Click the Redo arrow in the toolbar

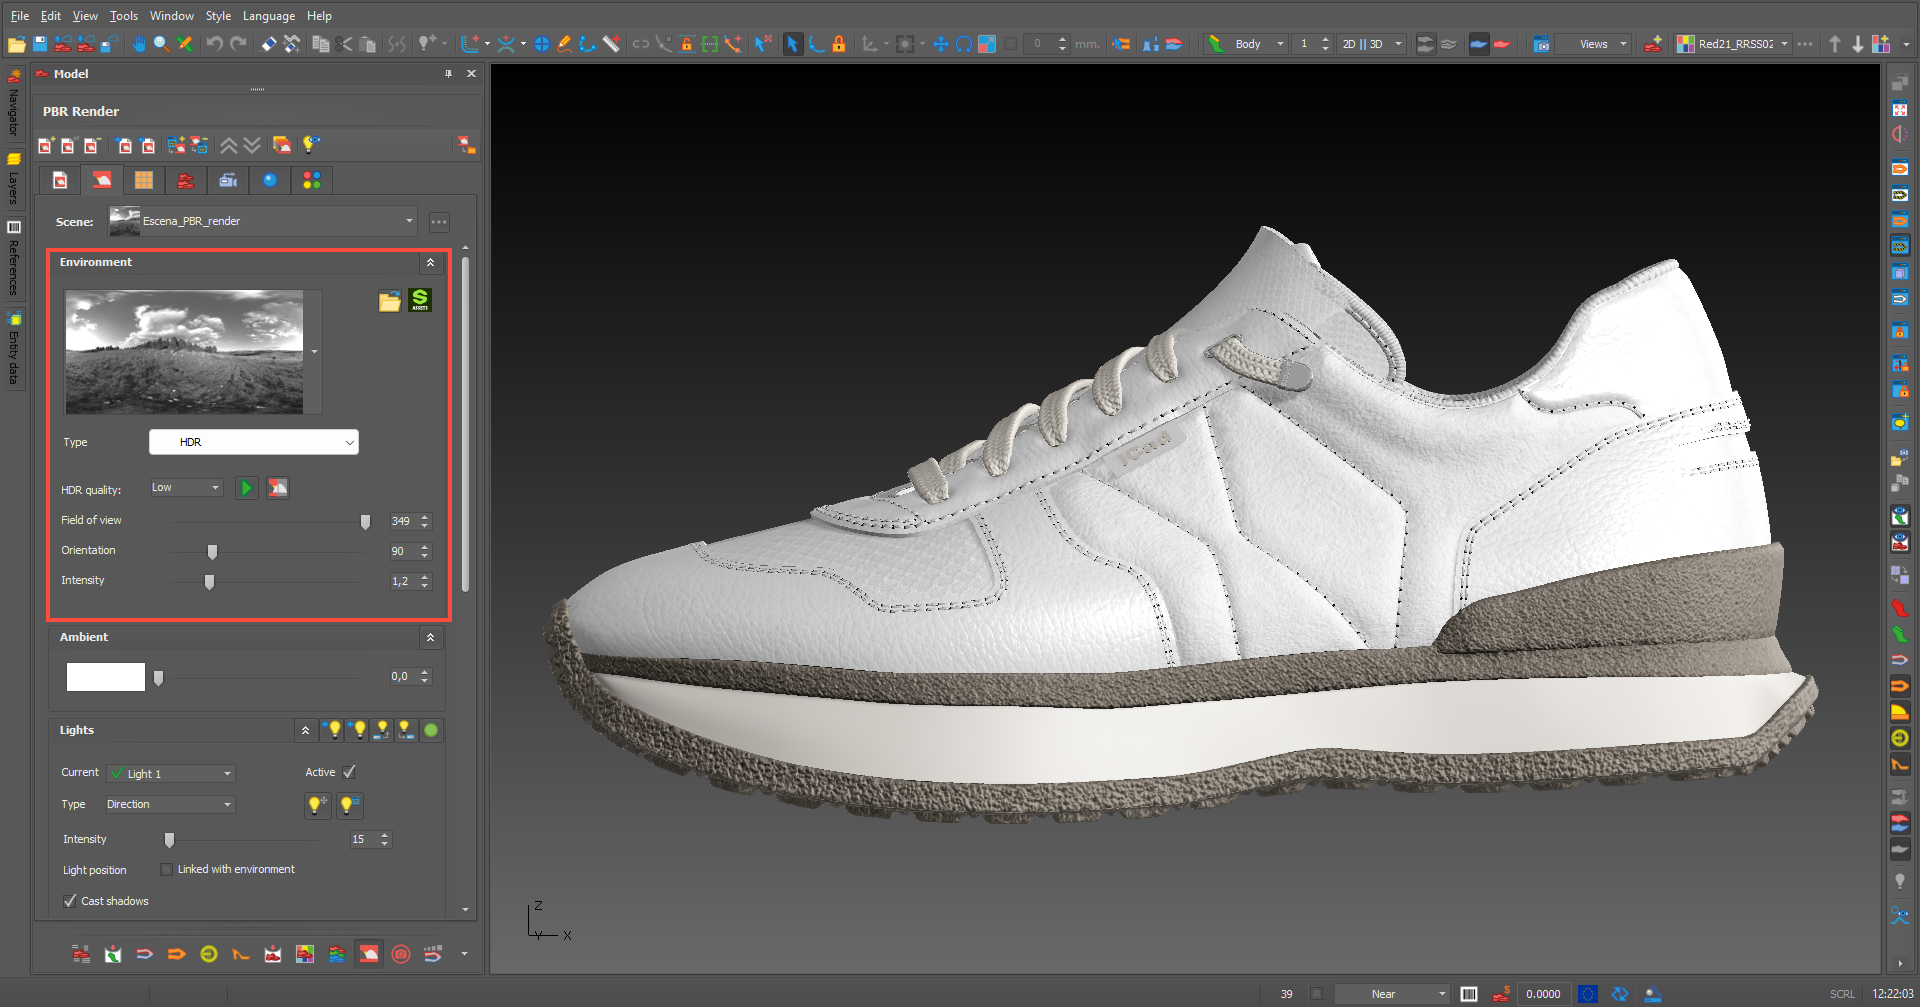tap(238, 44)
